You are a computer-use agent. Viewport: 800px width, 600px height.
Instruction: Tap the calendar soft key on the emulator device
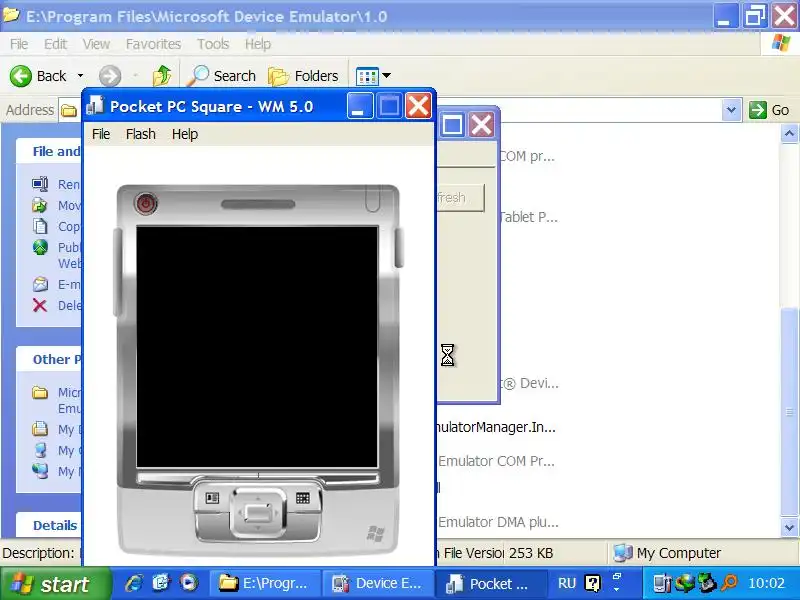pyautogui.click(x=303, y=498)
